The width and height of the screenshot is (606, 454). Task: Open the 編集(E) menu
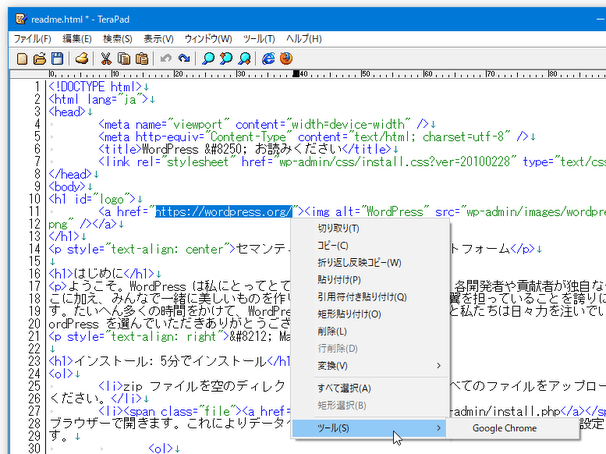tap(77, 39)
